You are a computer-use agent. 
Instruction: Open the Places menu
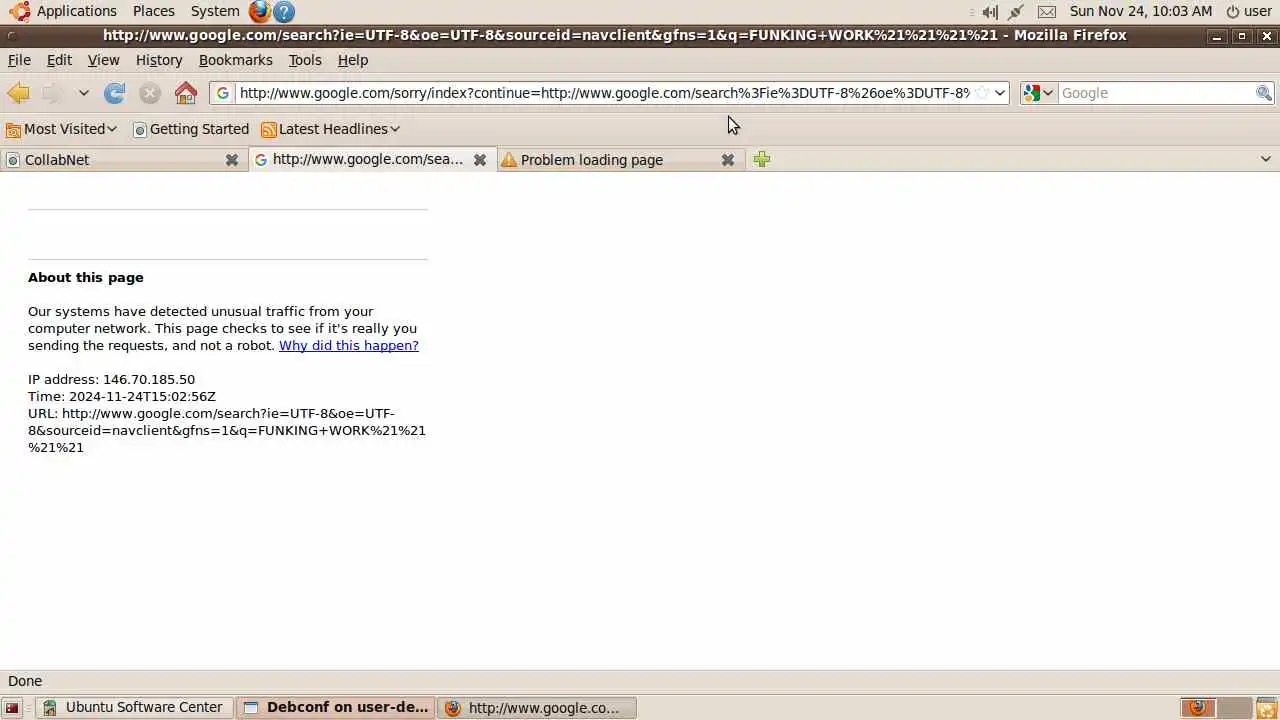click(154, 11)
